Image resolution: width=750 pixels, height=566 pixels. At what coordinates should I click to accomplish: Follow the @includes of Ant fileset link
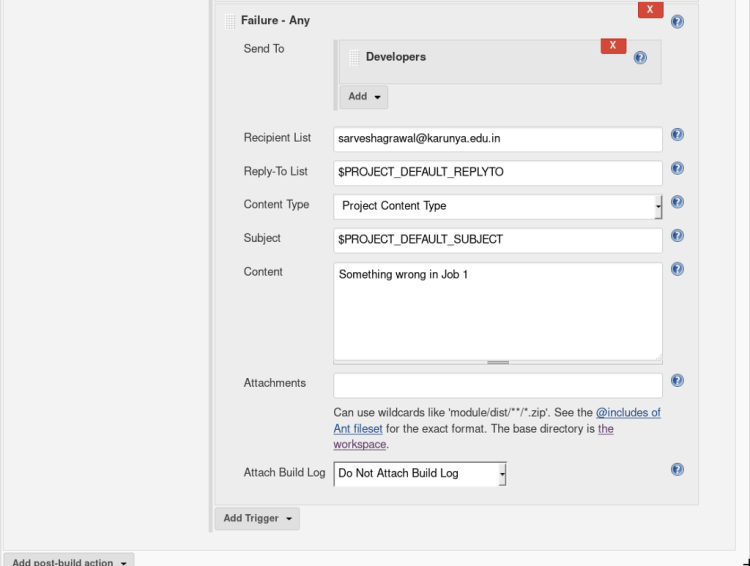click(627, 413)
